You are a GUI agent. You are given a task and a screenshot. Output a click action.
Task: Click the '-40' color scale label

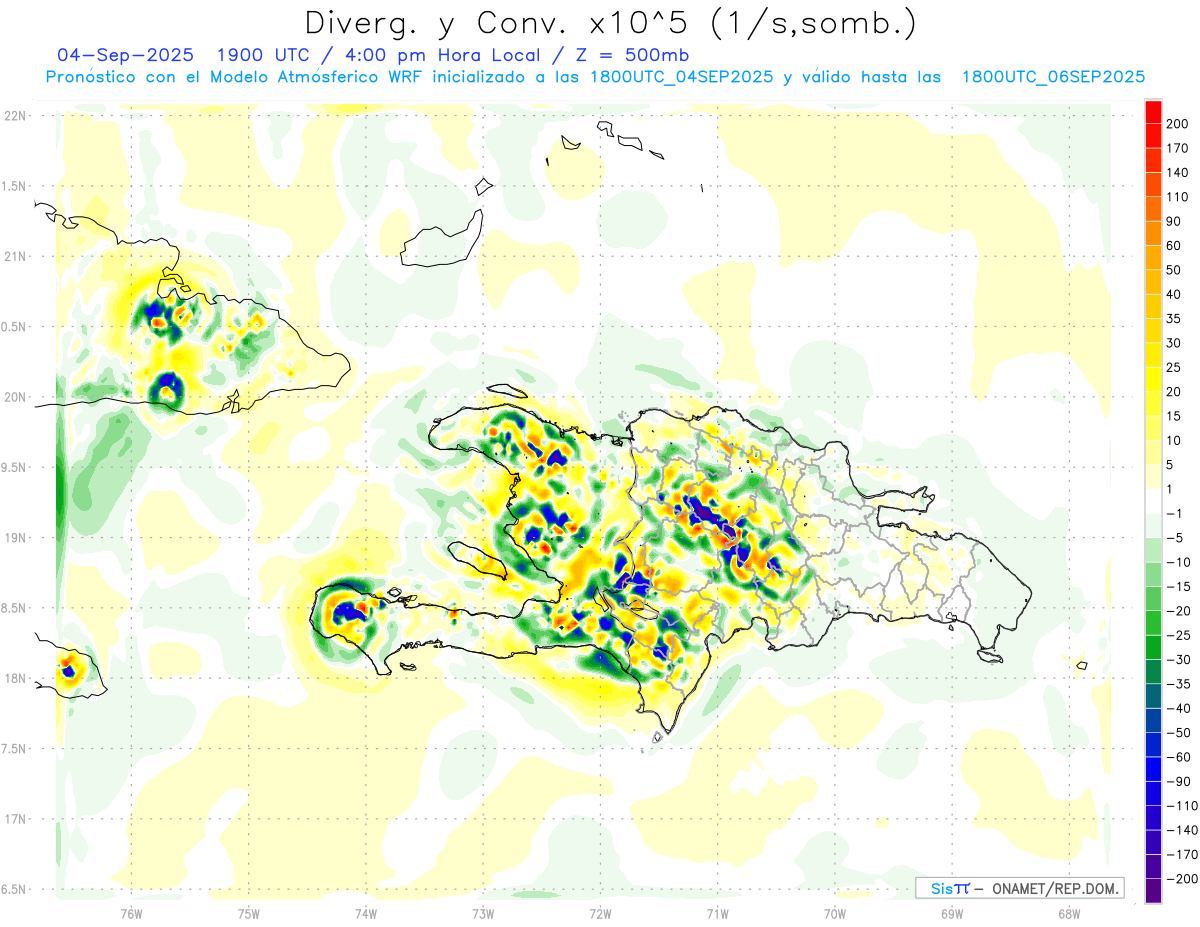click(x=1178, y=709)
